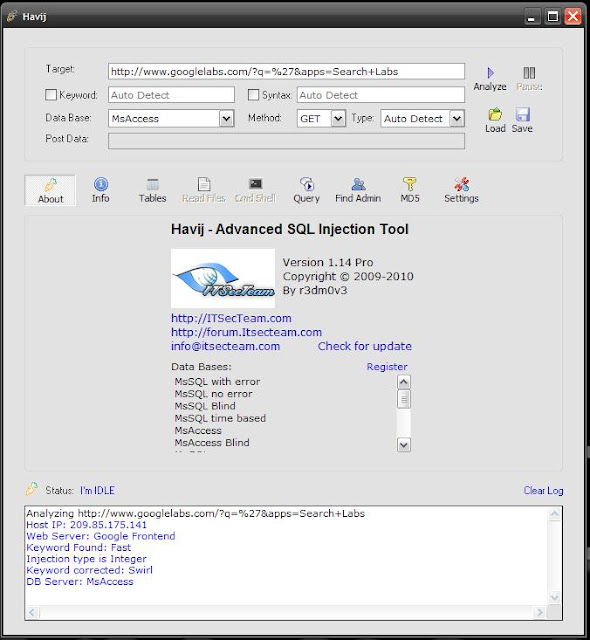Click the Havij title bar app icon
This screenshot has width=590, height=640.
(x=12, y=16)
